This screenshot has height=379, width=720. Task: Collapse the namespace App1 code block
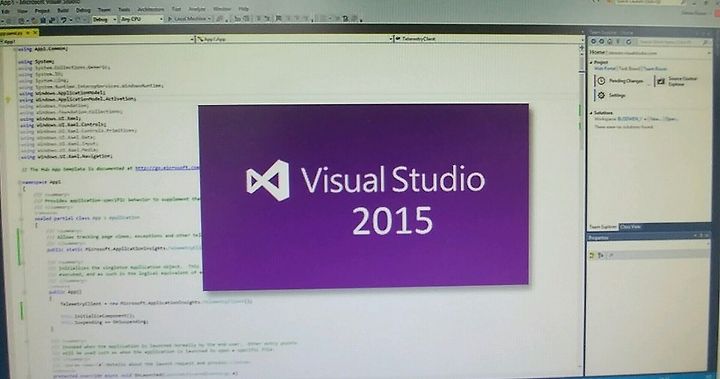coord(20,182)
